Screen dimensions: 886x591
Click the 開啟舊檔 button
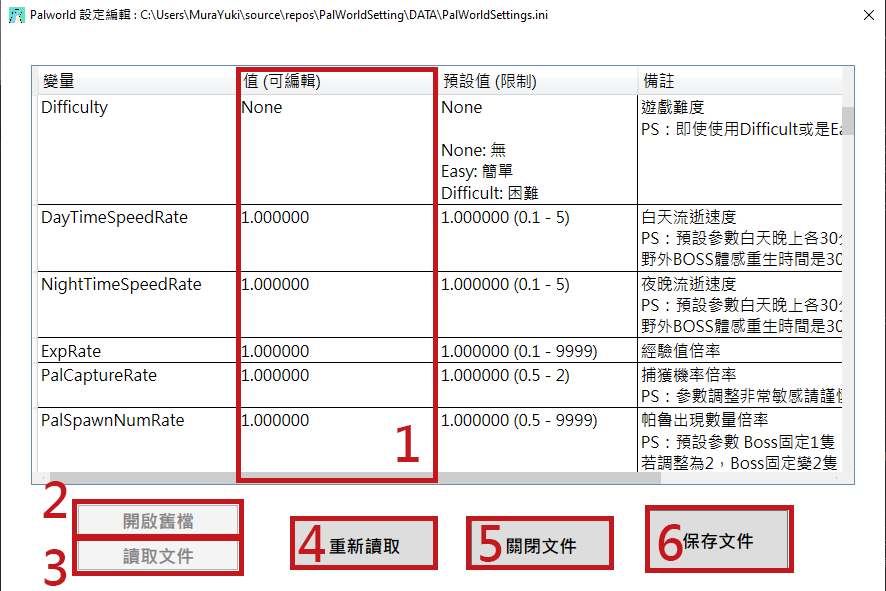[x=158, y=520]
